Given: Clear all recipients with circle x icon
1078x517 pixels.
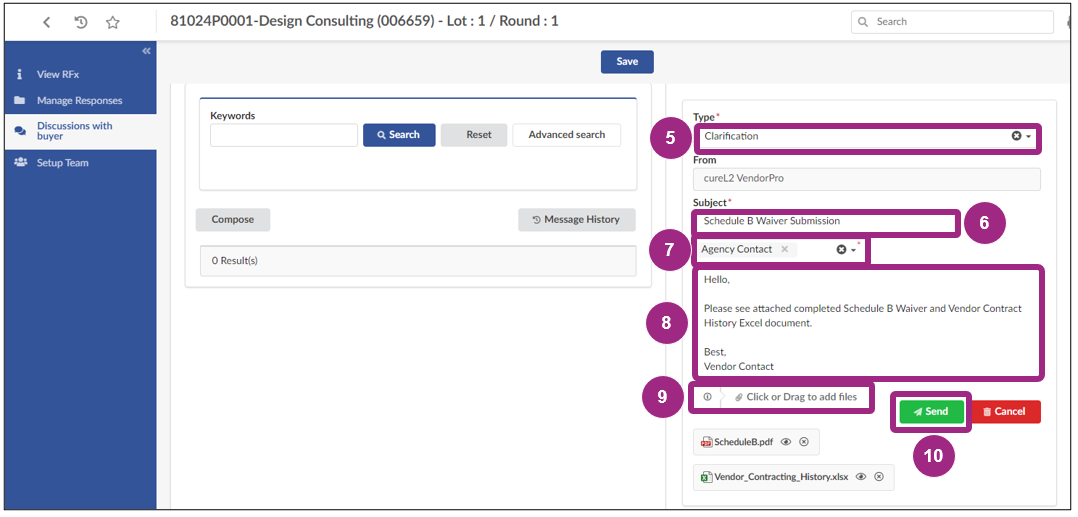Looking at the screenshot, I should [841, 250].
